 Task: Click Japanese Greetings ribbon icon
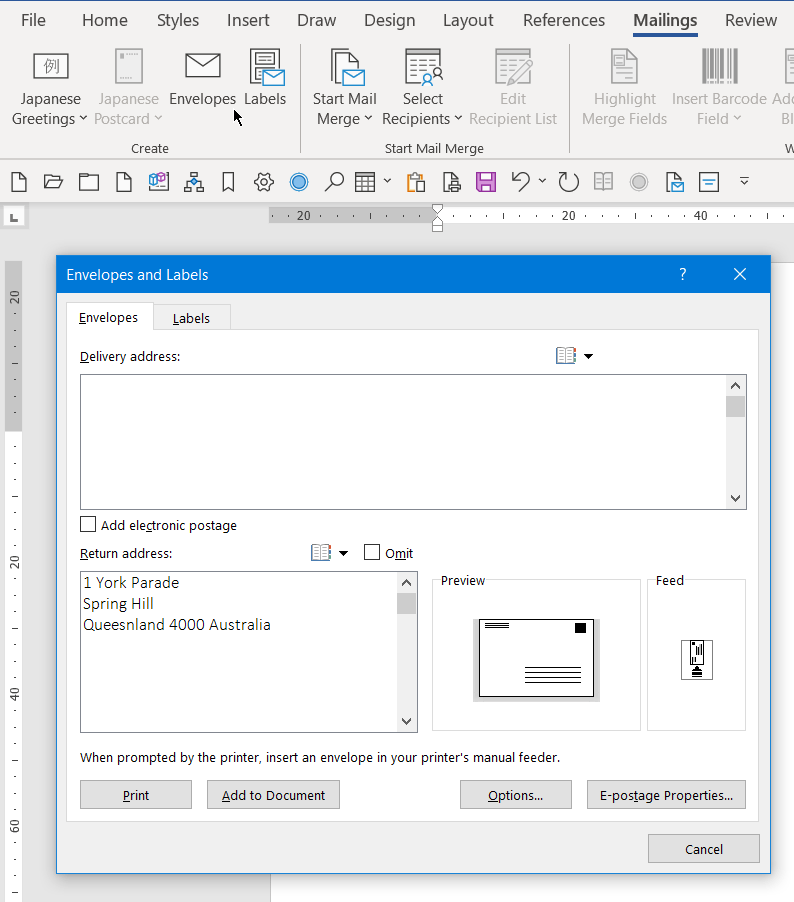51,66
